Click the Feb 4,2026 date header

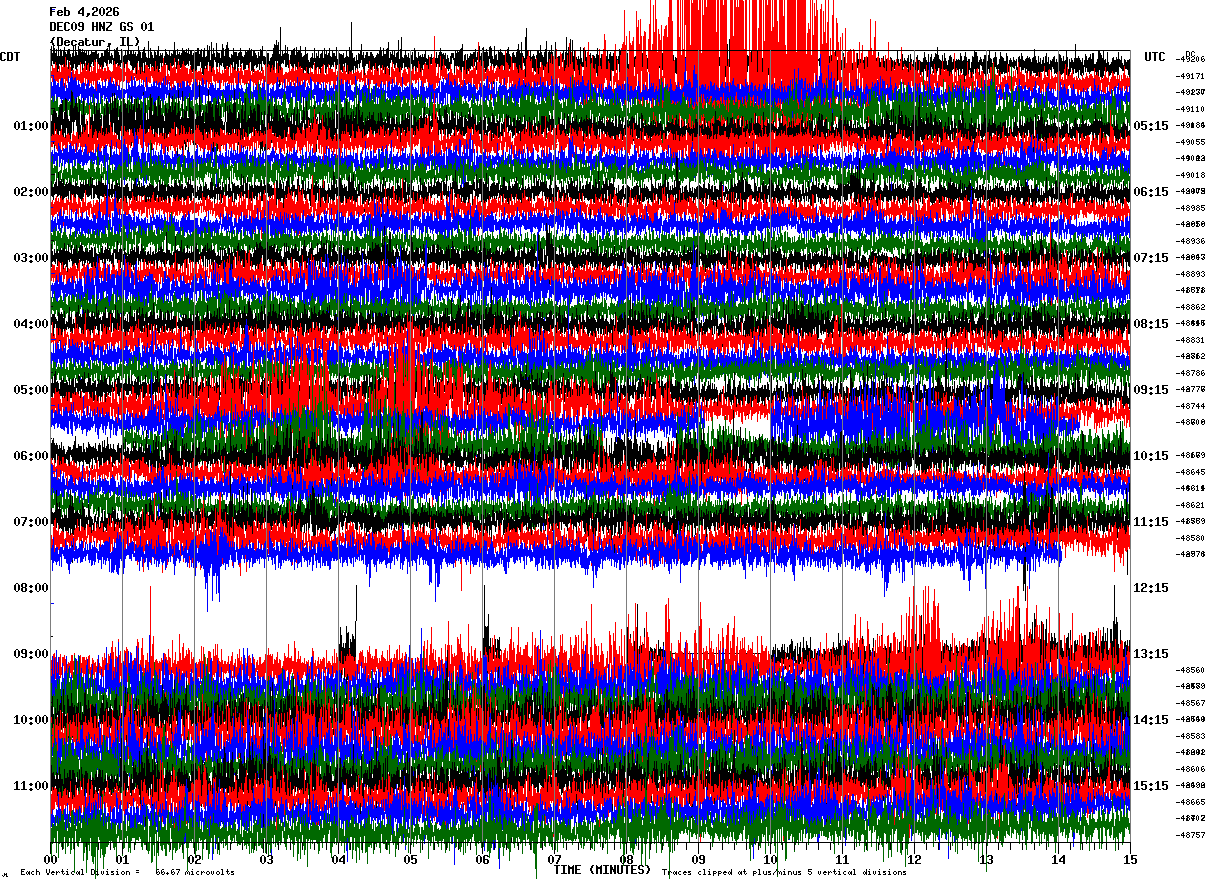84,12
